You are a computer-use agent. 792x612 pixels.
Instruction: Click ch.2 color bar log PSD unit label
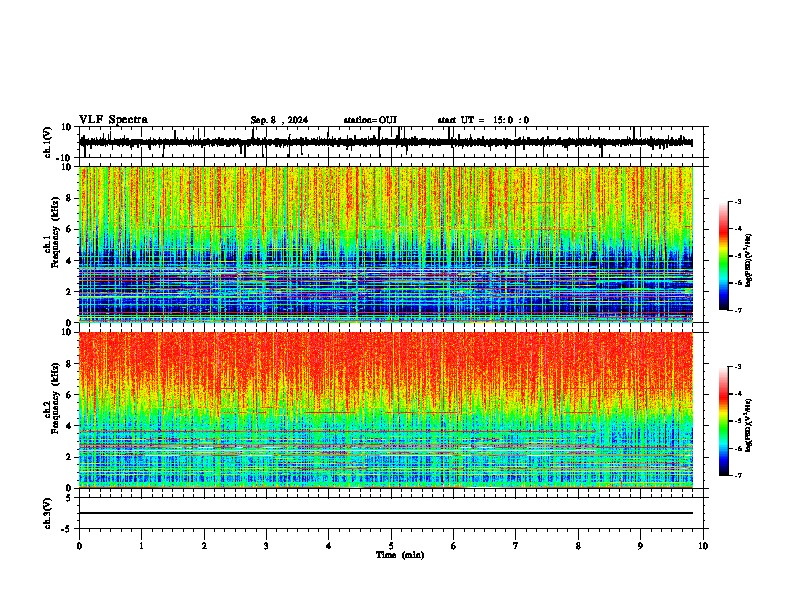750,424
